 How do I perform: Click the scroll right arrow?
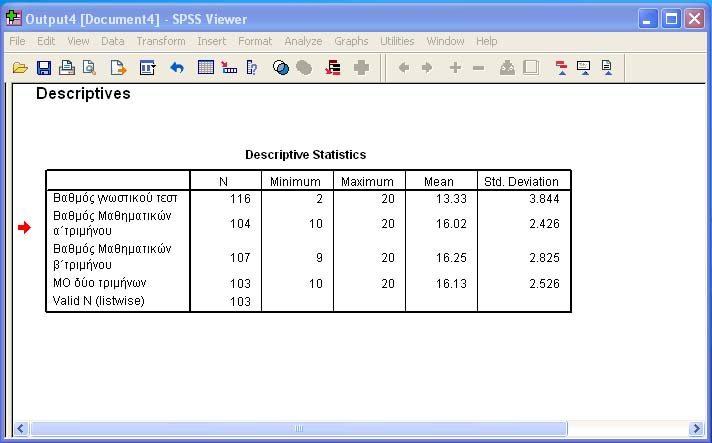point(696,428)
